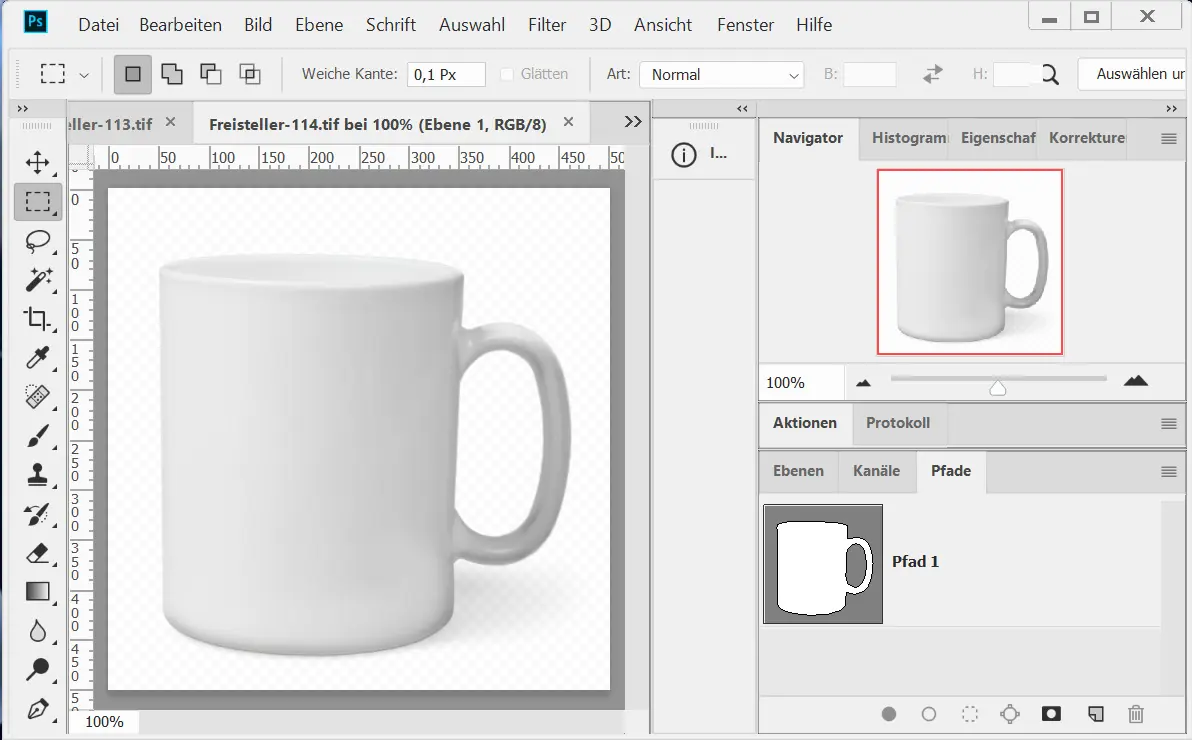Select the Move tool
The height and width of the screenshot is (740, 1192).
[37, 162]
